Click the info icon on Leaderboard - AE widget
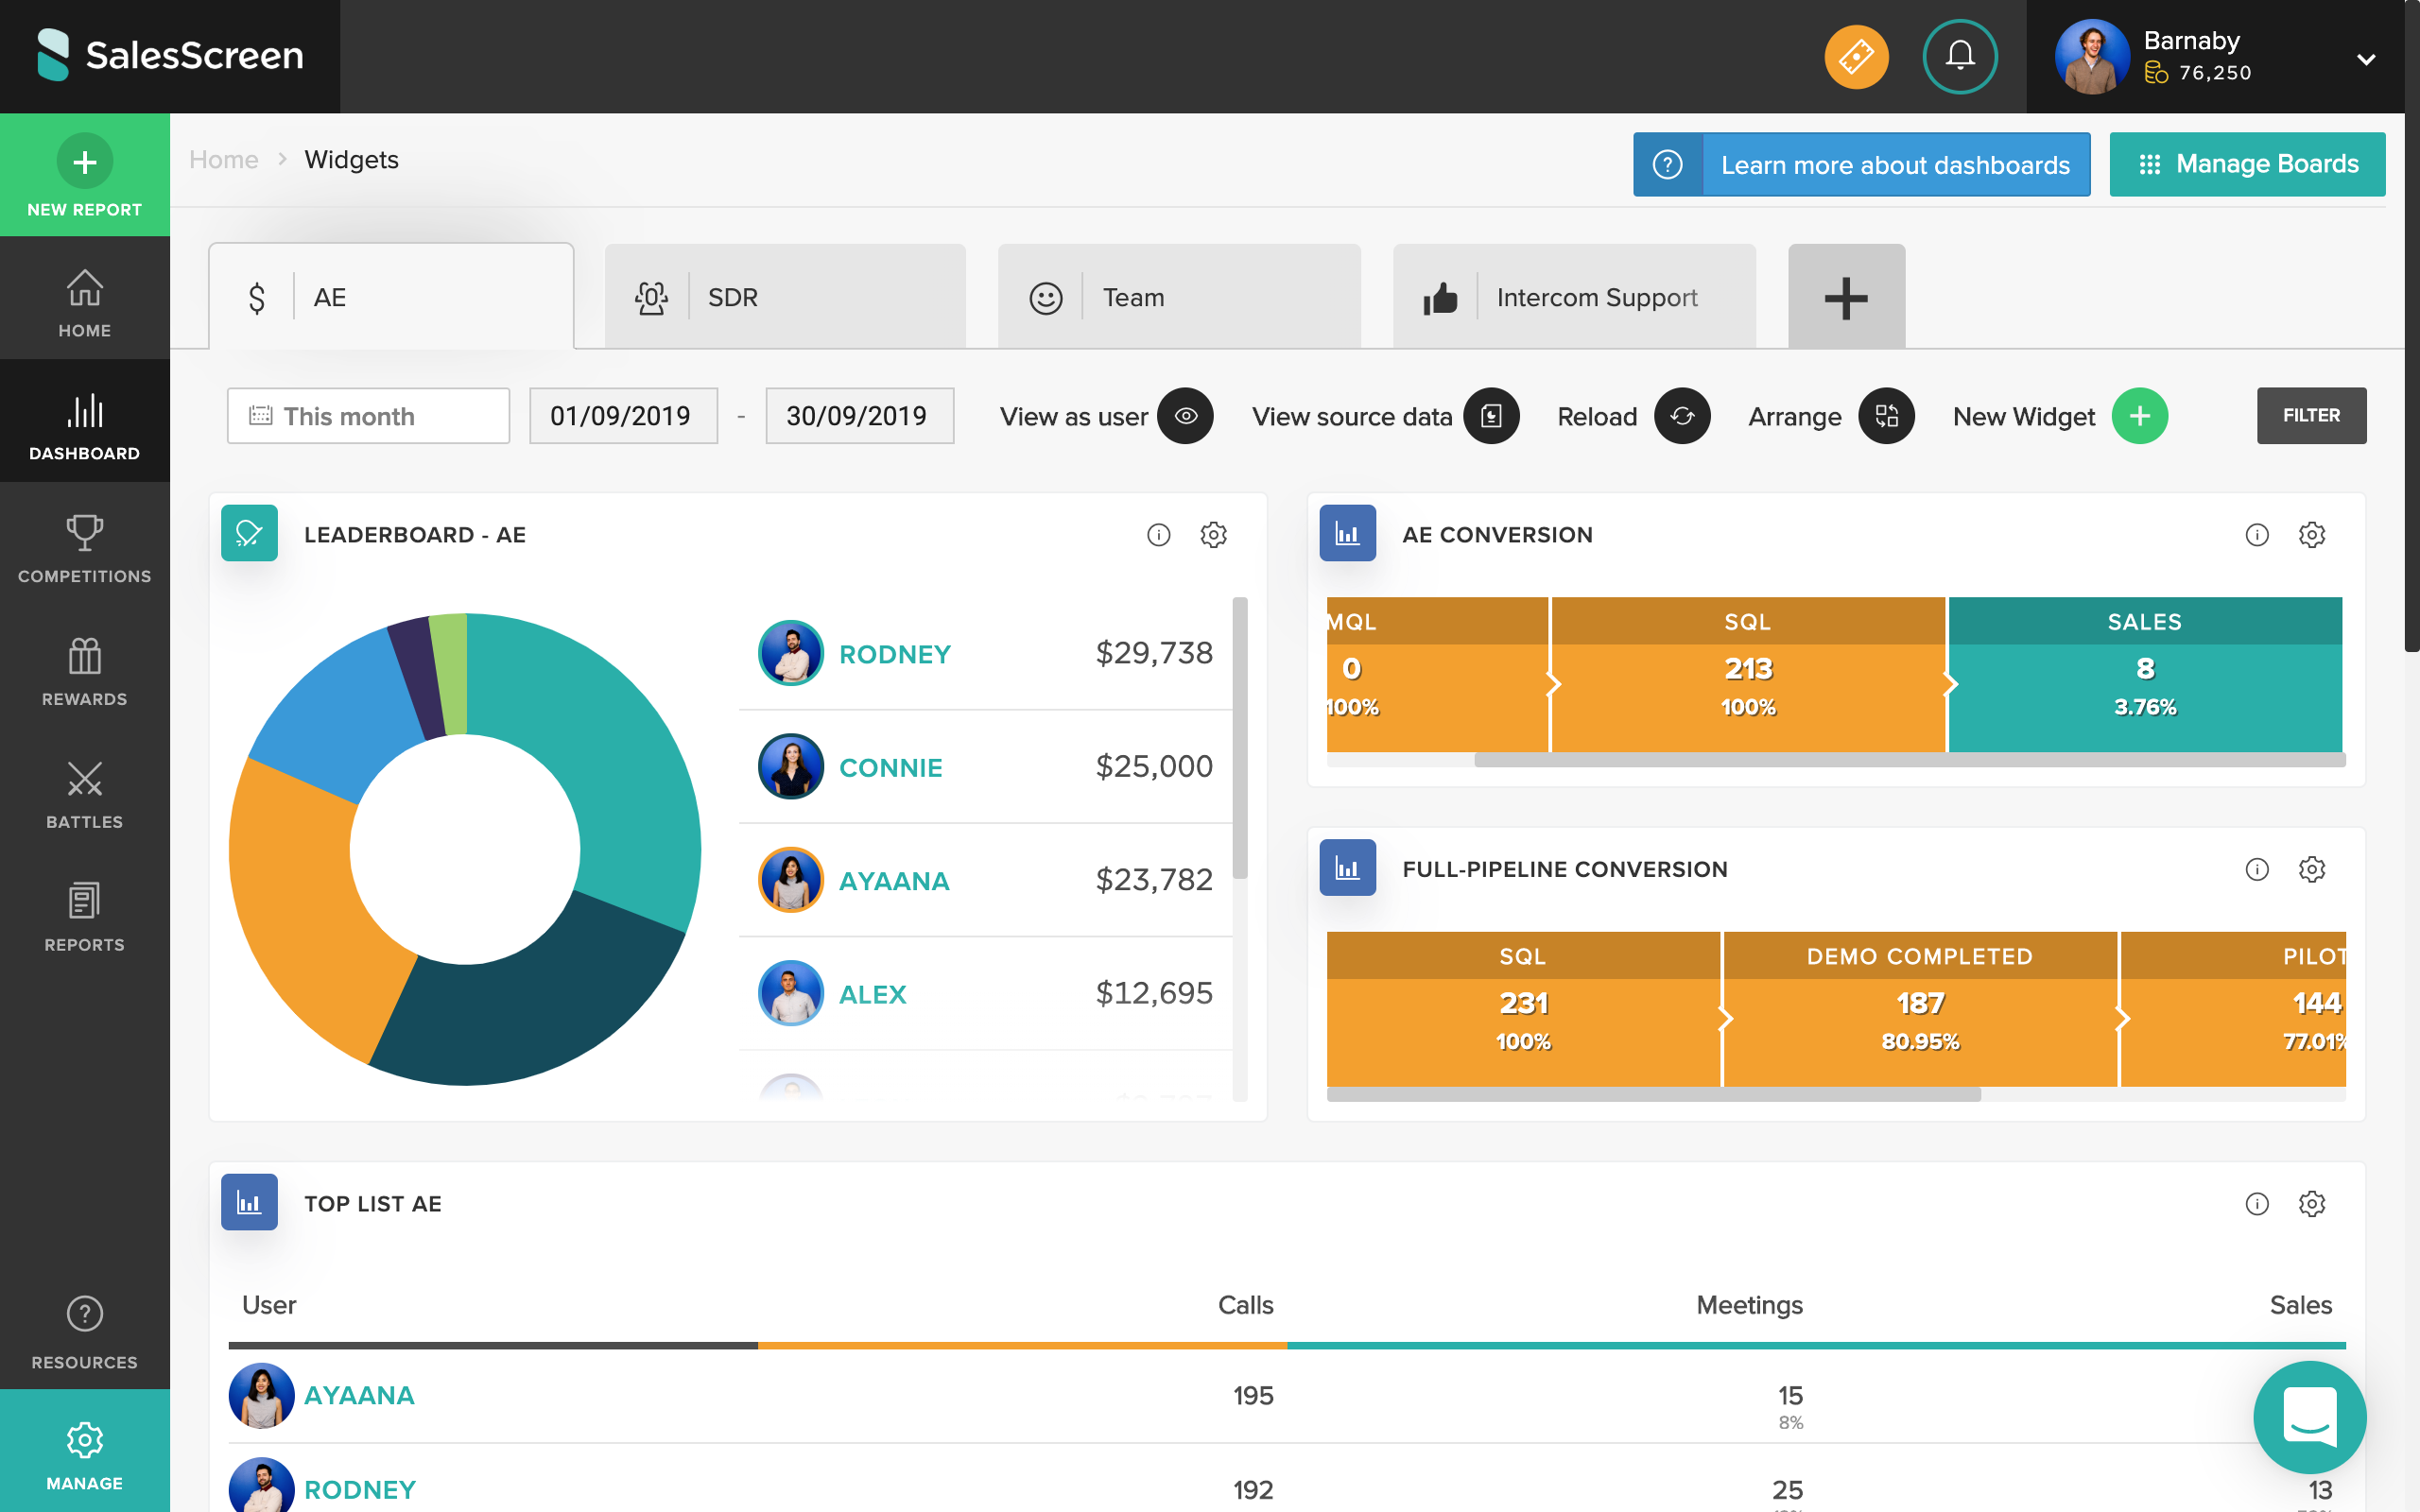Image resolution: width=2420 pixels, height=1512 pixels. click(x=1159, y=535)
